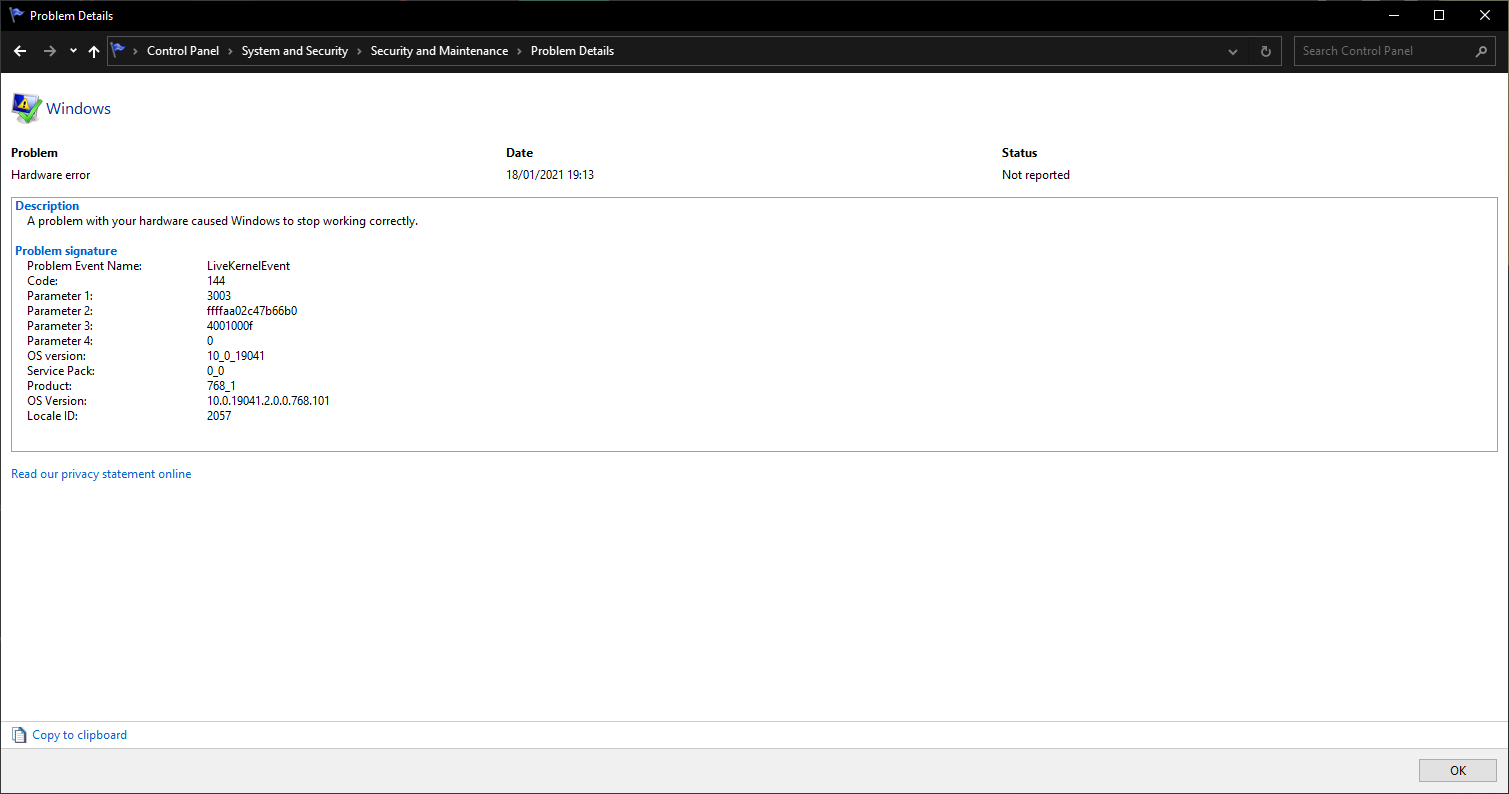Click the clipboard icon next to Copy to clipboard
1509x794 pixels.
pos(18,734)
